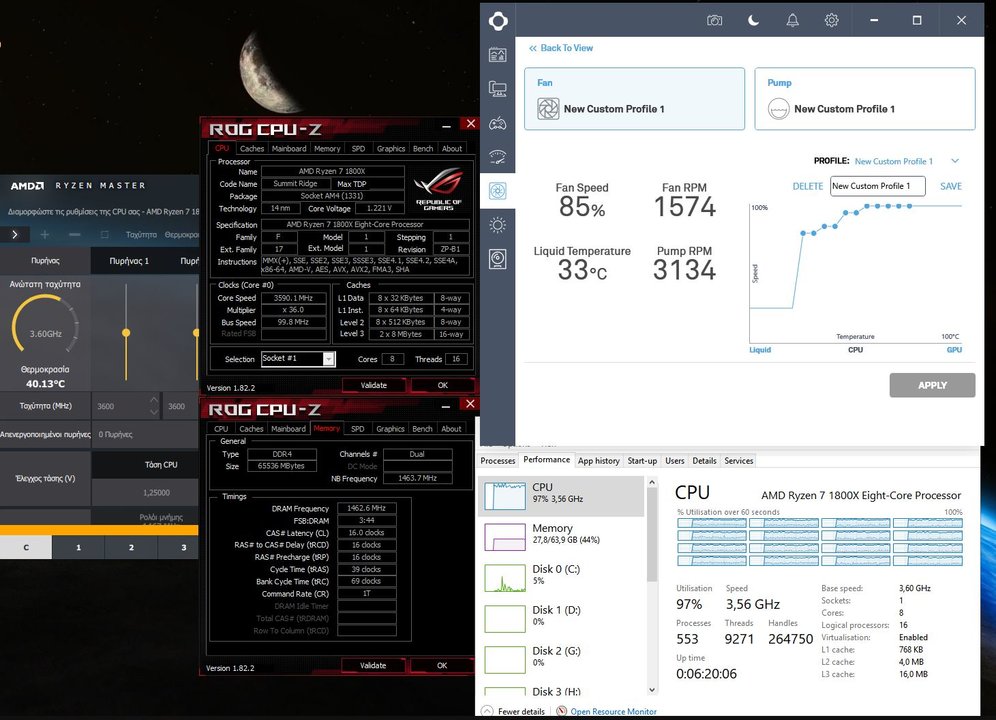Select the Disk 0 (C:) graph thumbnail
This screenshot has height=720, width=996.
tap(505, 578)
